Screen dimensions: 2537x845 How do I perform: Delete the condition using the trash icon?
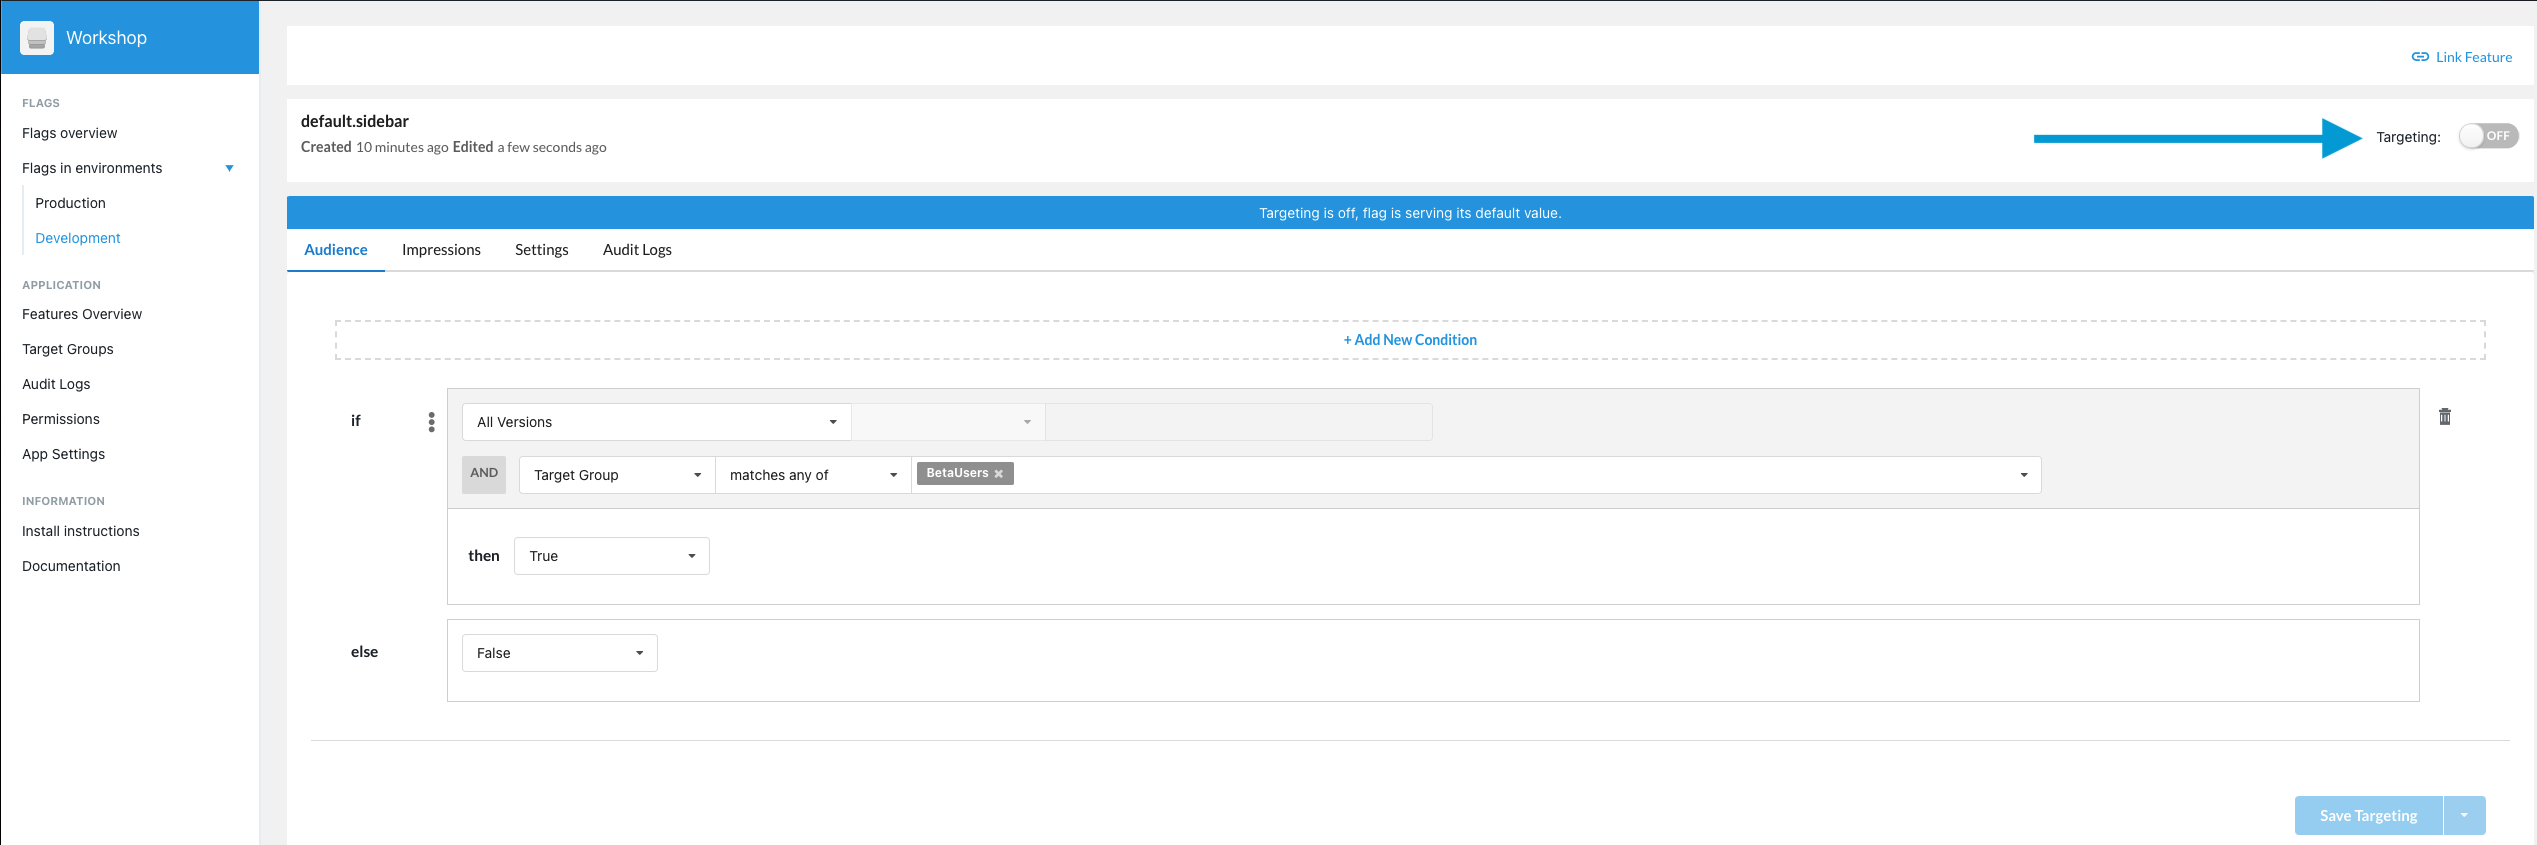(2445, 417)
